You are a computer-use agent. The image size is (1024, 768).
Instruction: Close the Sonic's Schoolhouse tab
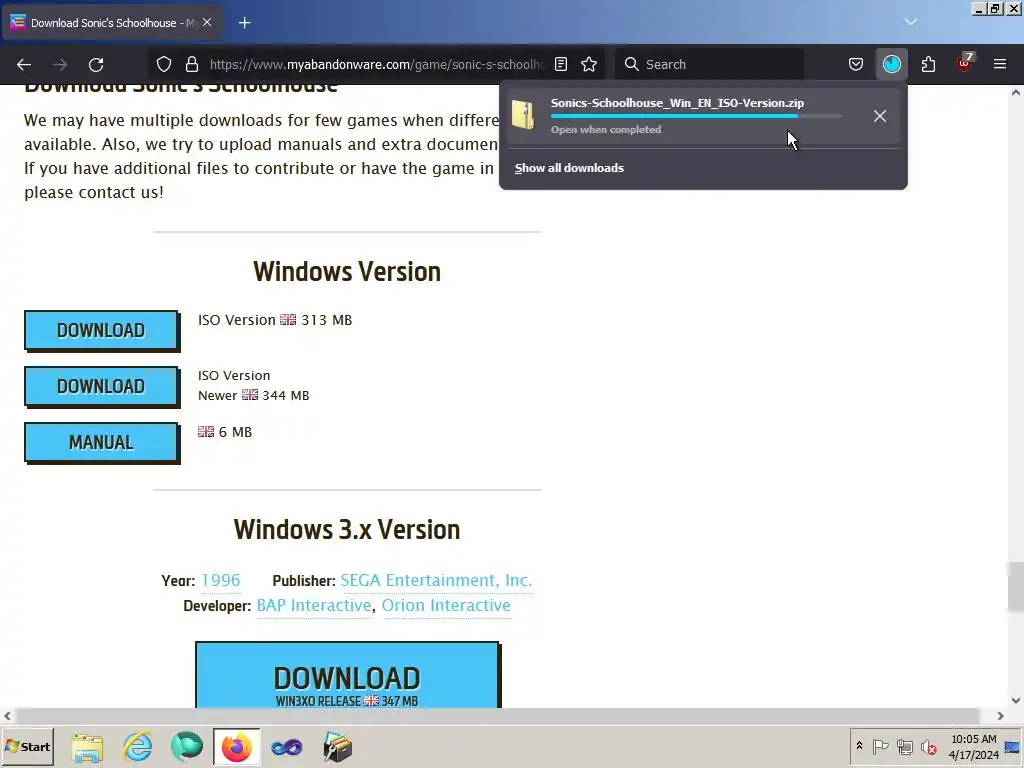[207, 22]
